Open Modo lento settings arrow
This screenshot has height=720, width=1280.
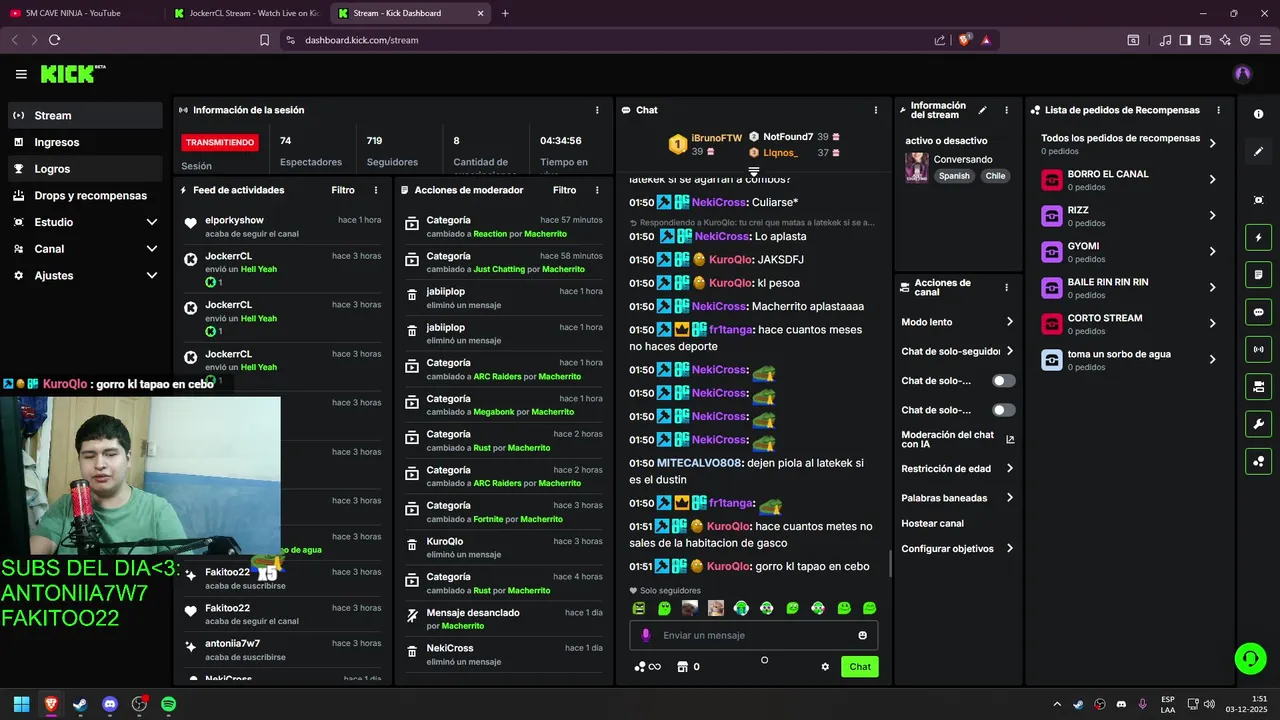pyautogui.click(x=1009, y=322)
